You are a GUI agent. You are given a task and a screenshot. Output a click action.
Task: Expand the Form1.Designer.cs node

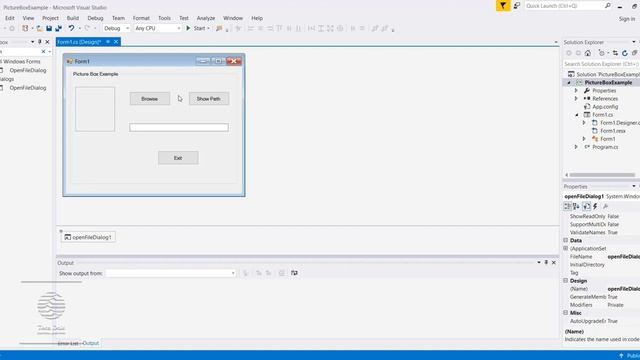[584, 123]
